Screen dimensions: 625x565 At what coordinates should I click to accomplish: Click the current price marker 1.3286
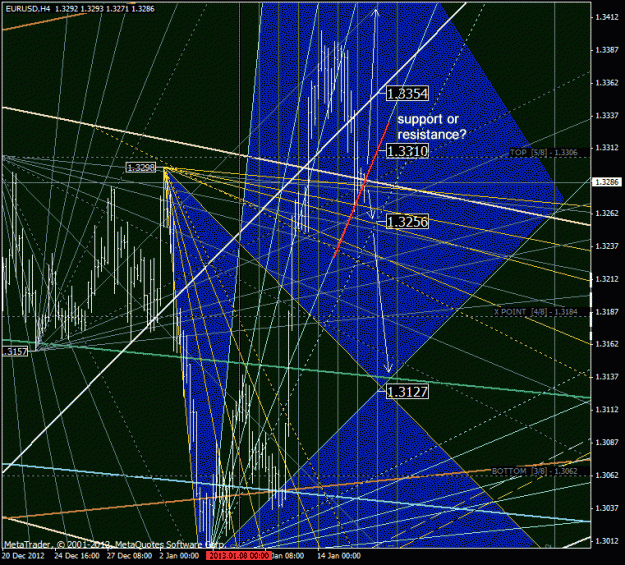pos(606,182)
